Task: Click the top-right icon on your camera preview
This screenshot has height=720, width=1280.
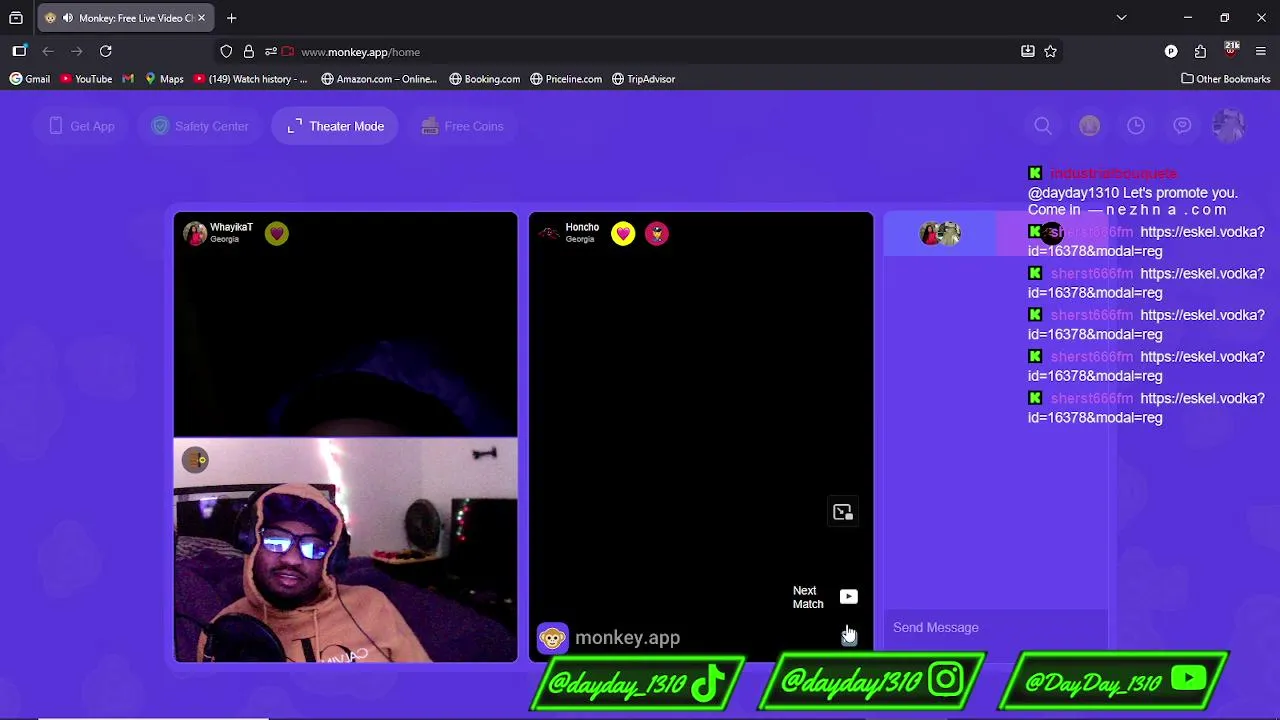Action: pos(485,455)
